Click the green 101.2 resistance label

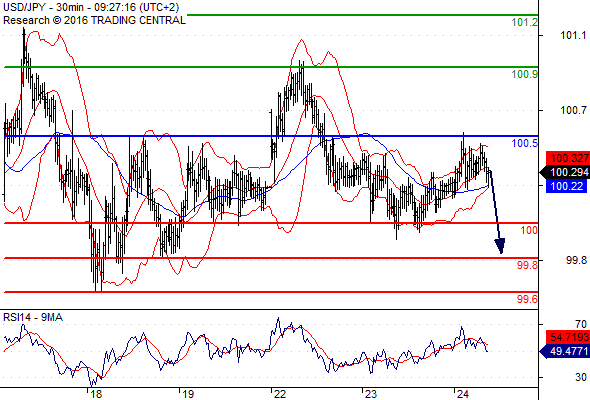(525, 22)
